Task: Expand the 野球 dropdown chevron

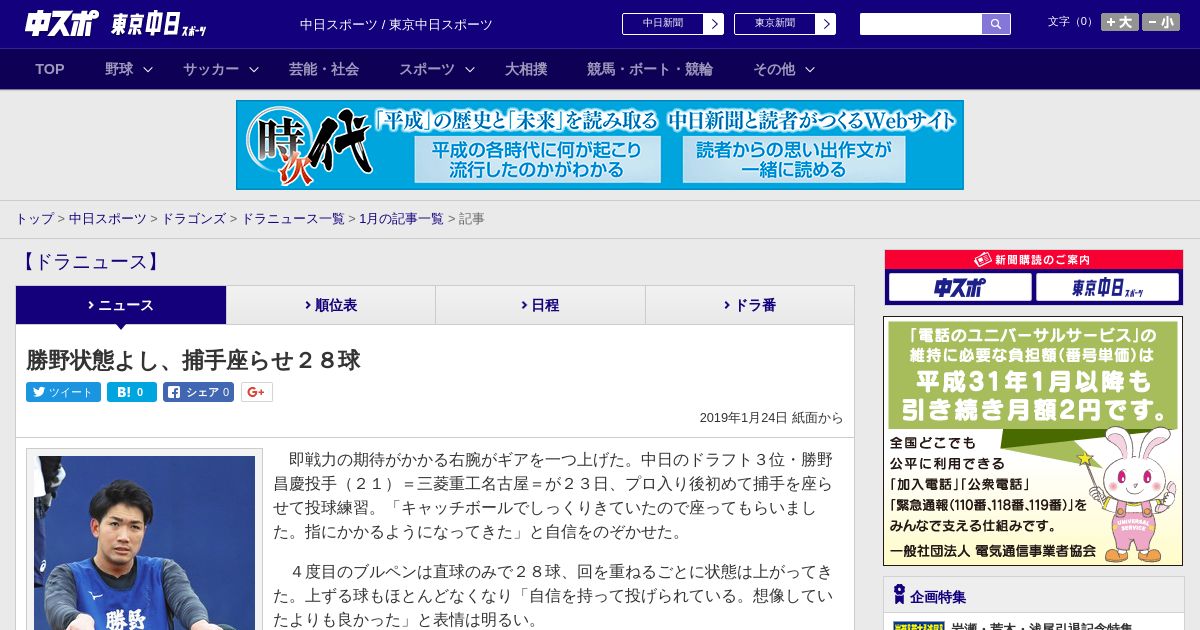Action: point(148,69)
